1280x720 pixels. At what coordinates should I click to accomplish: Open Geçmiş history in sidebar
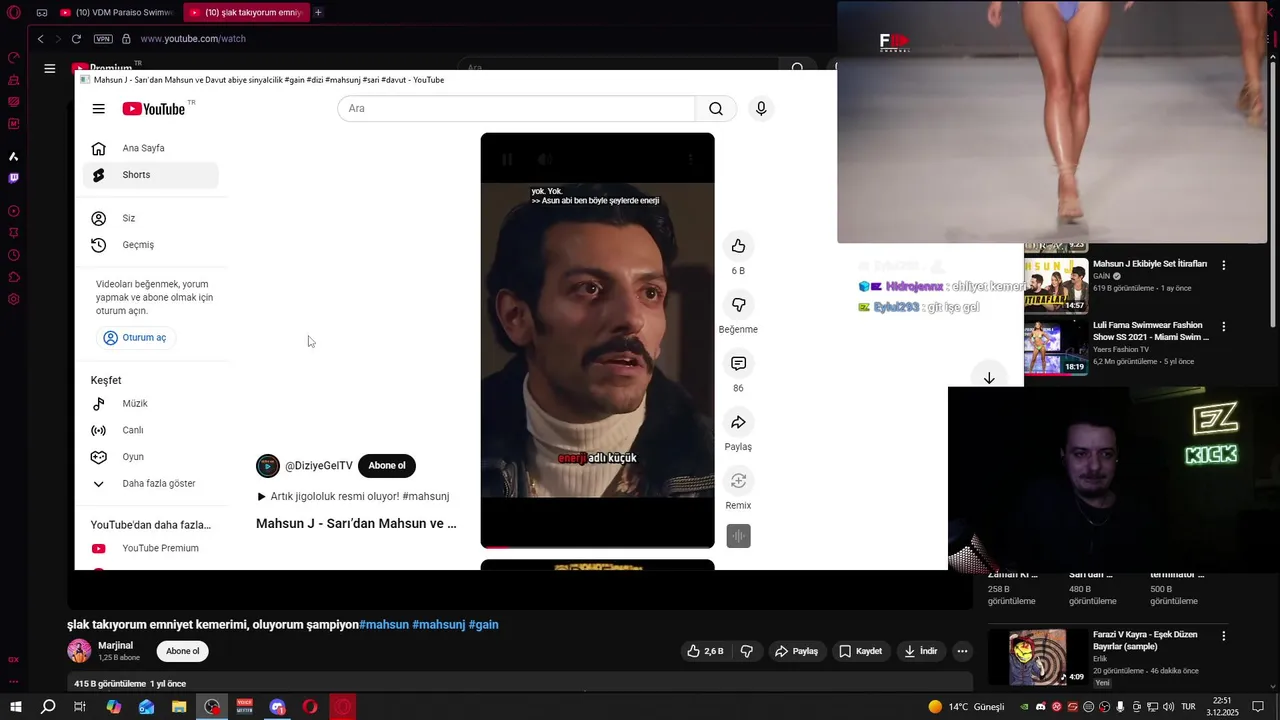tap(150, 245)
